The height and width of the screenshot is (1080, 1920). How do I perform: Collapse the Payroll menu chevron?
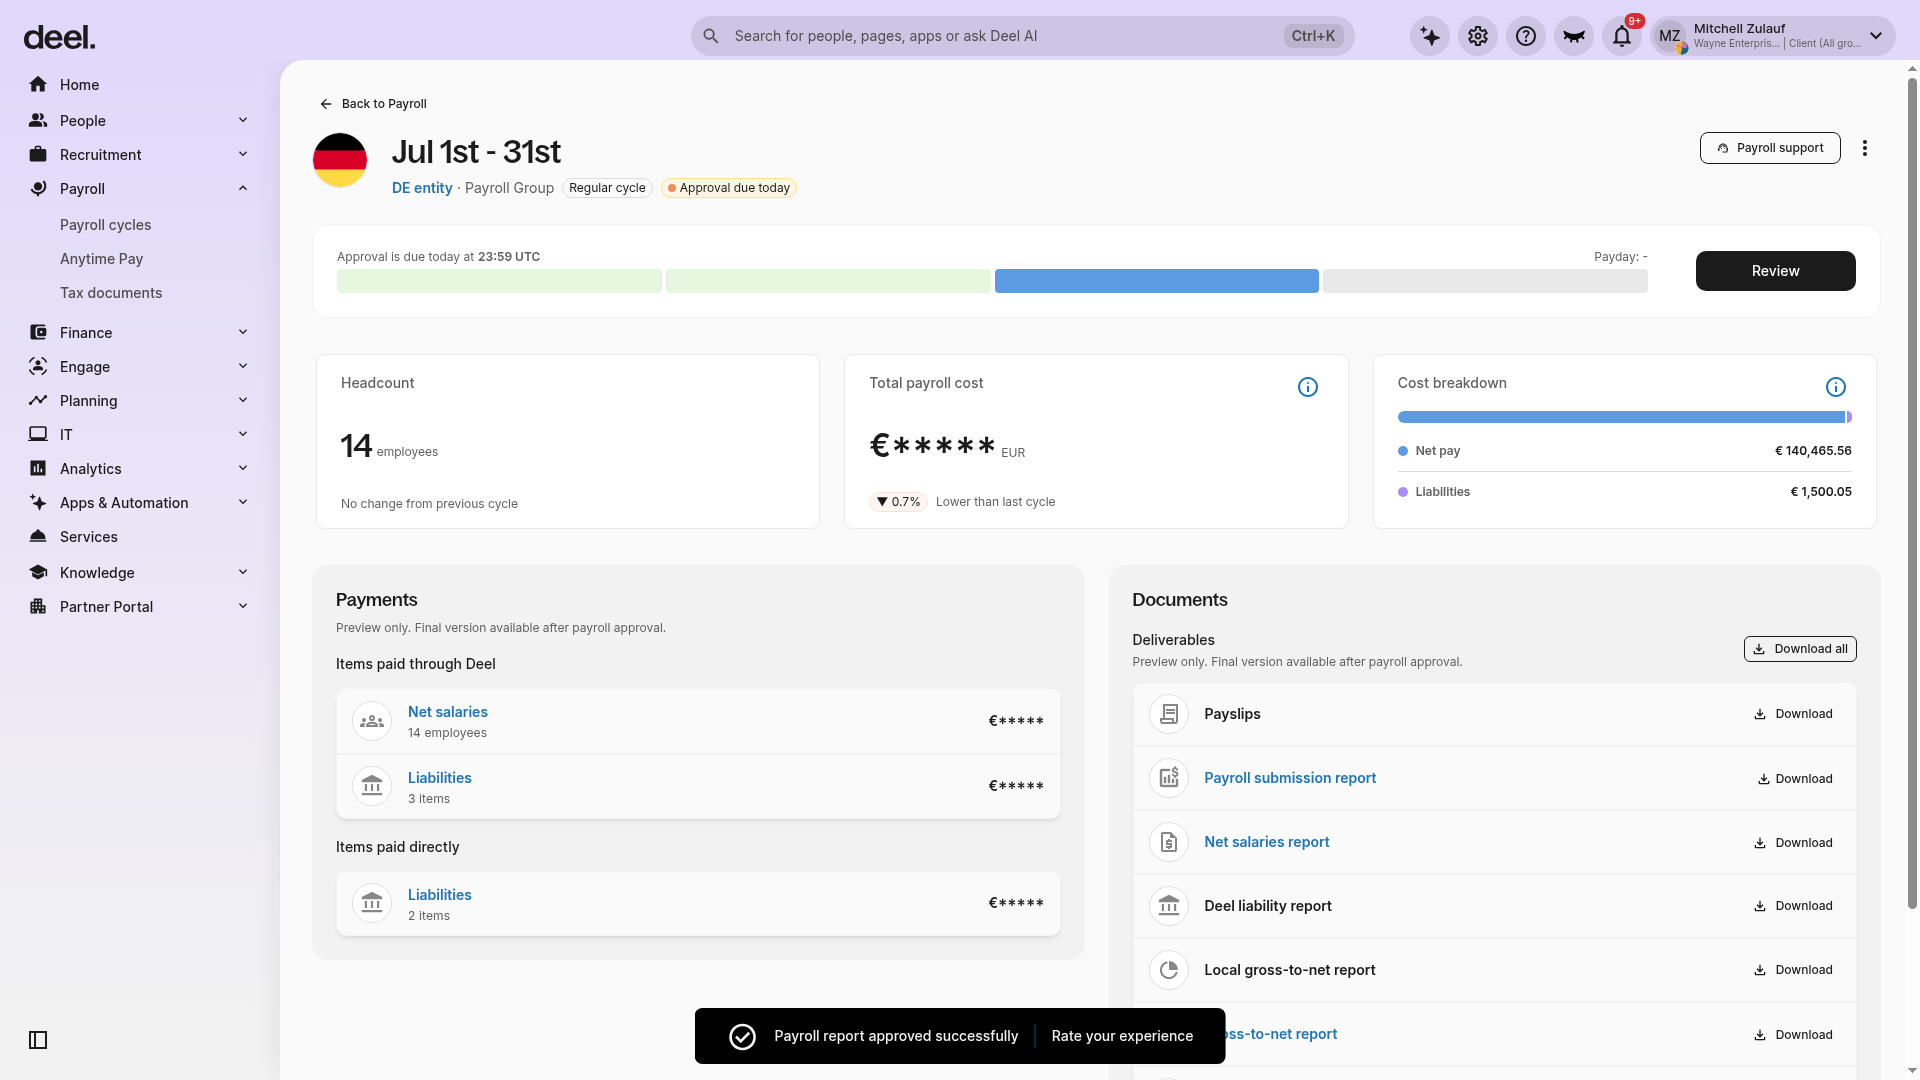point(243,188)
